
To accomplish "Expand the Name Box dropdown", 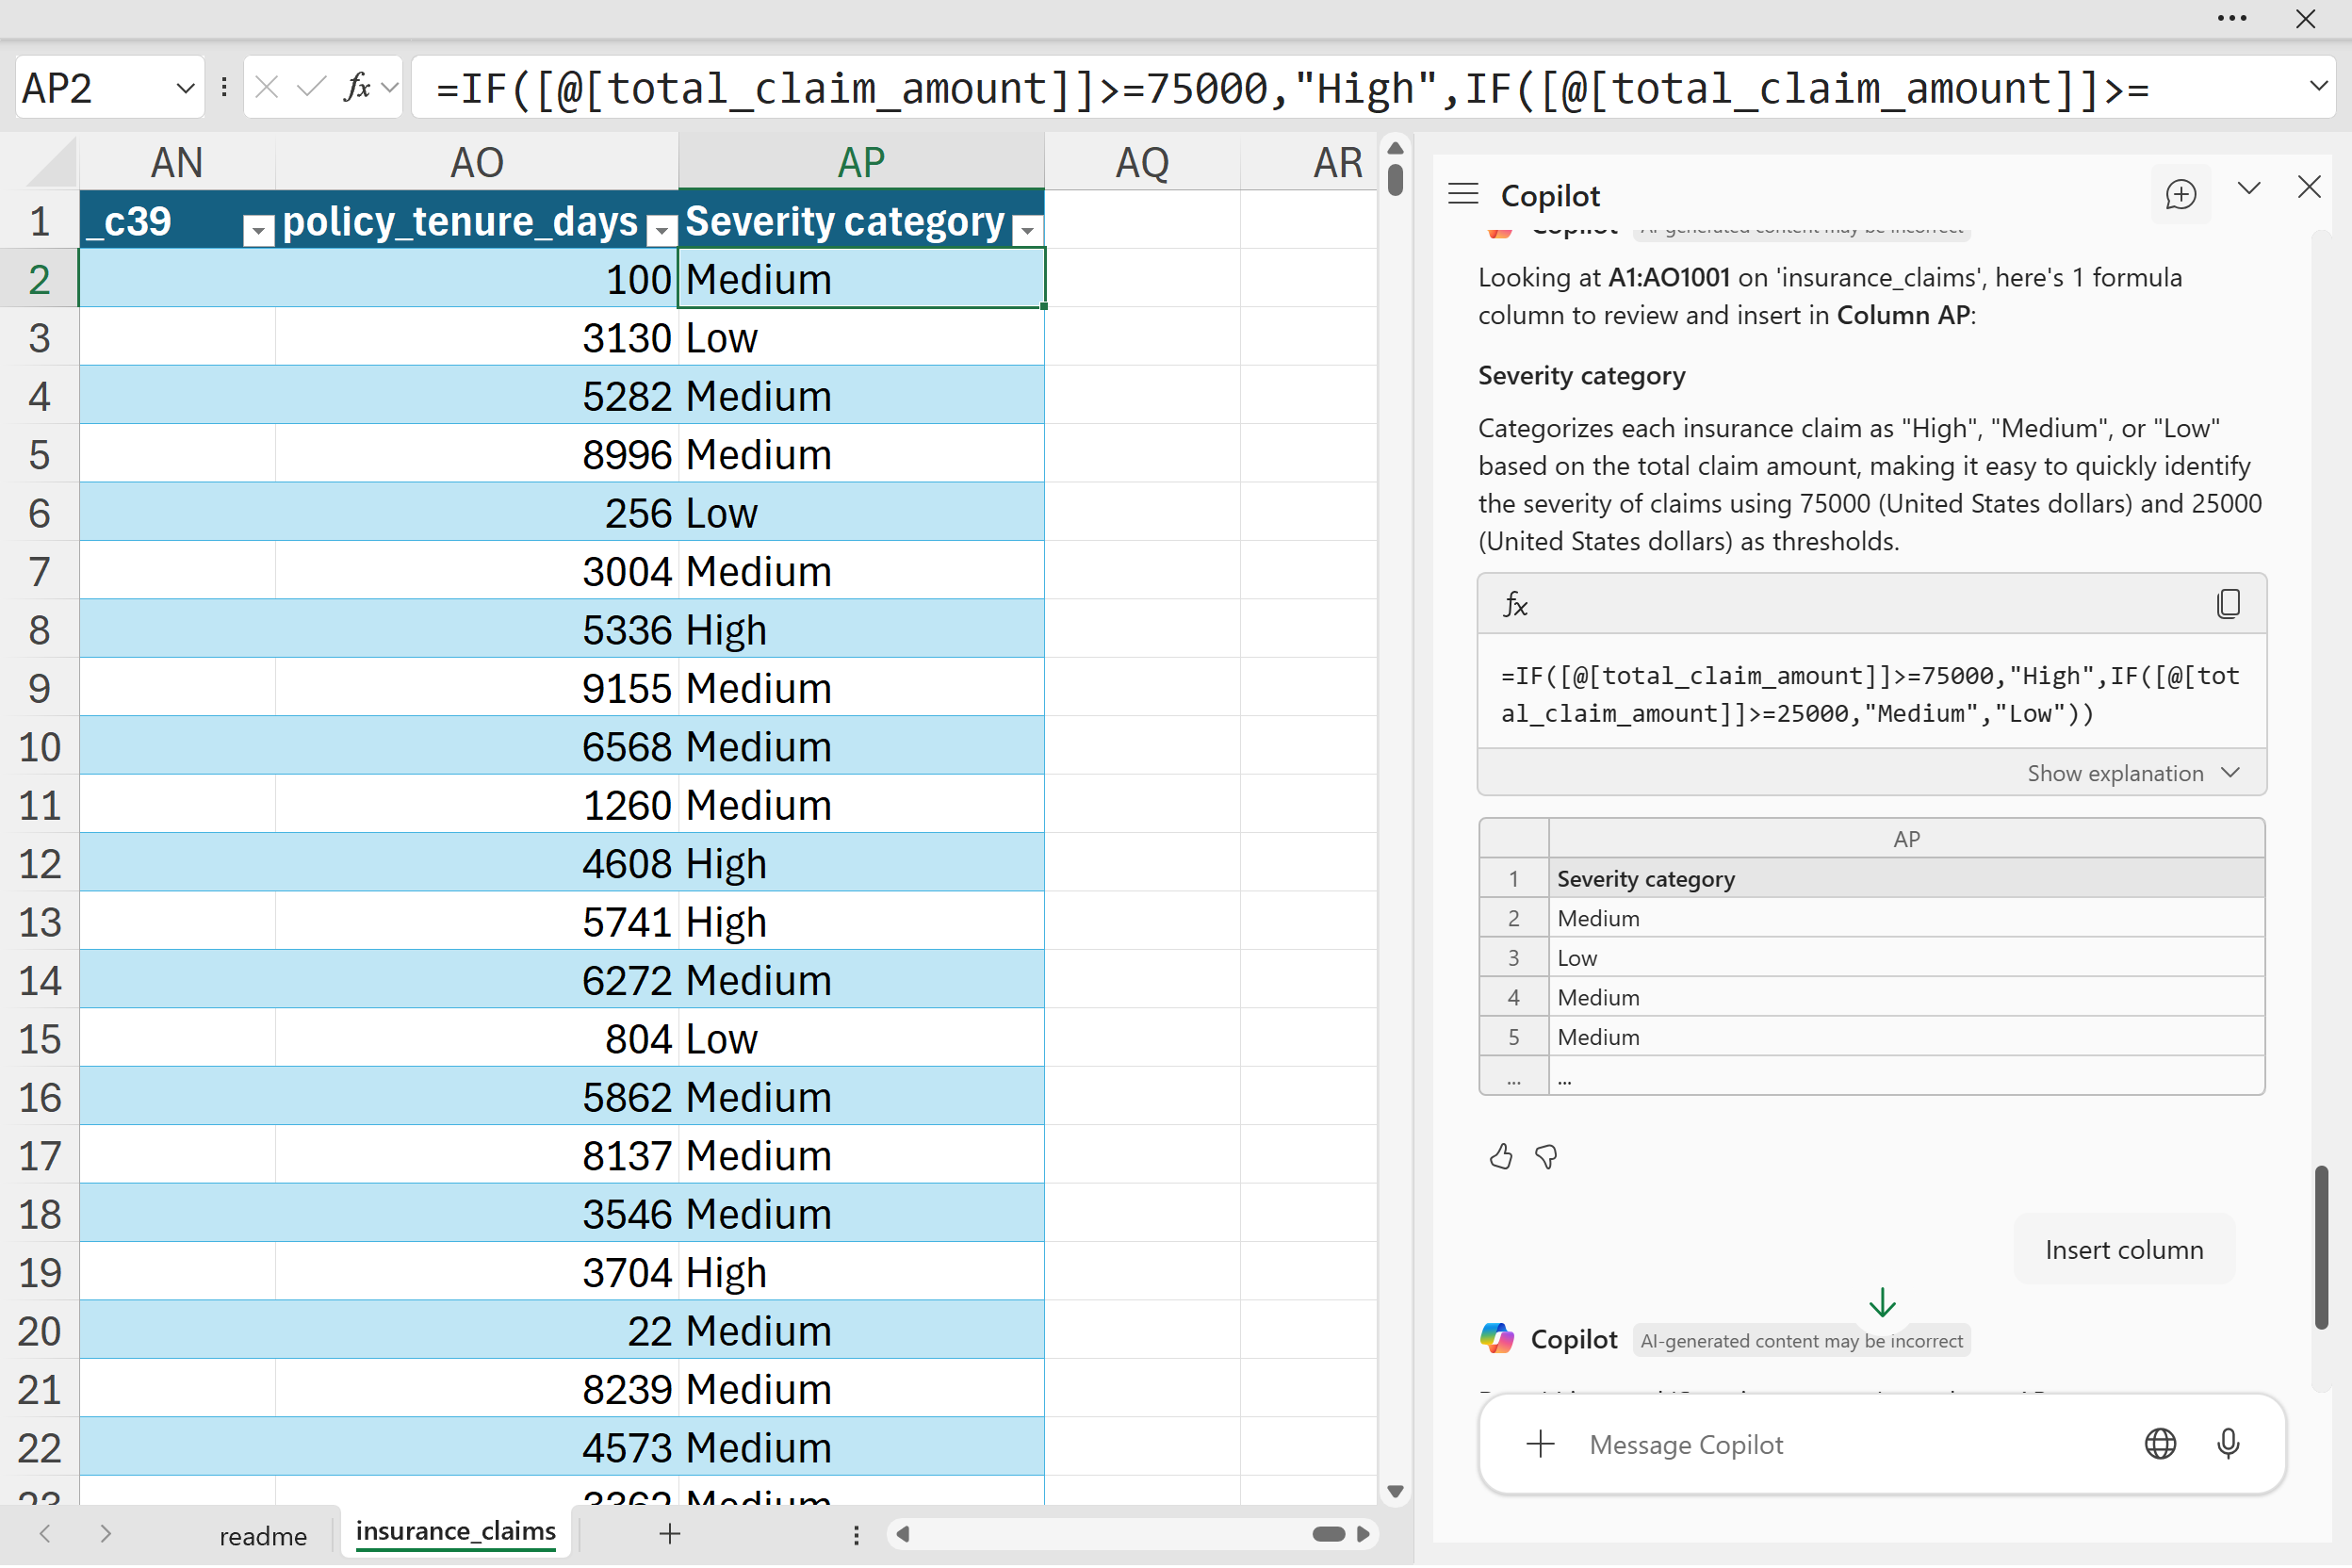I will coord(185,88).
